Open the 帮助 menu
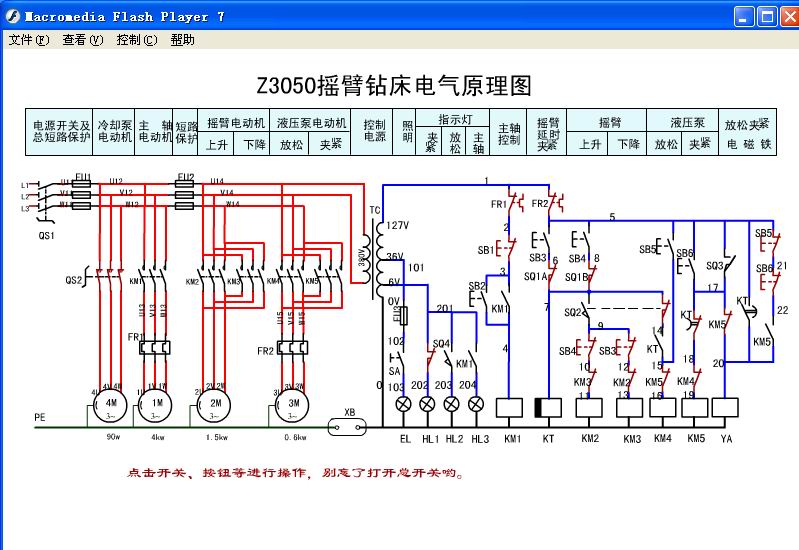This screenshot has height=550, width=799. point(182,40)
